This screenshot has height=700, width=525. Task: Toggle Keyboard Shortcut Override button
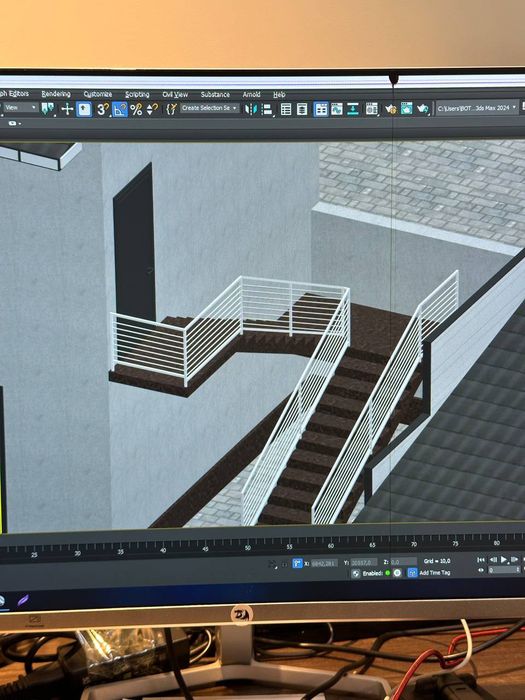click(x=83, y=109)
